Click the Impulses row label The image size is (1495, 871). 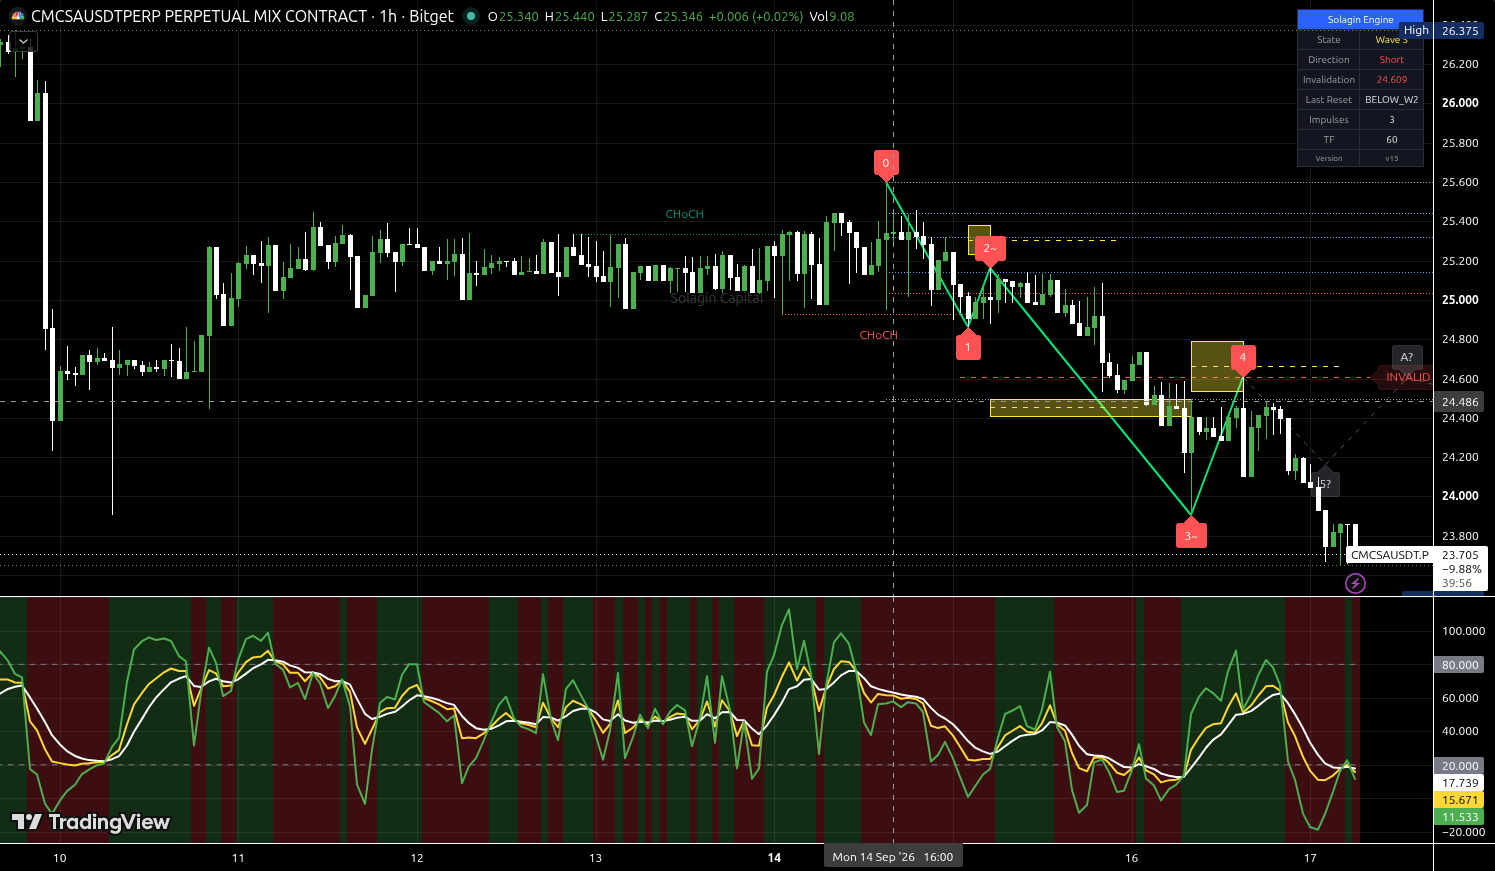pyautogui.click(x=1329, y=120)
